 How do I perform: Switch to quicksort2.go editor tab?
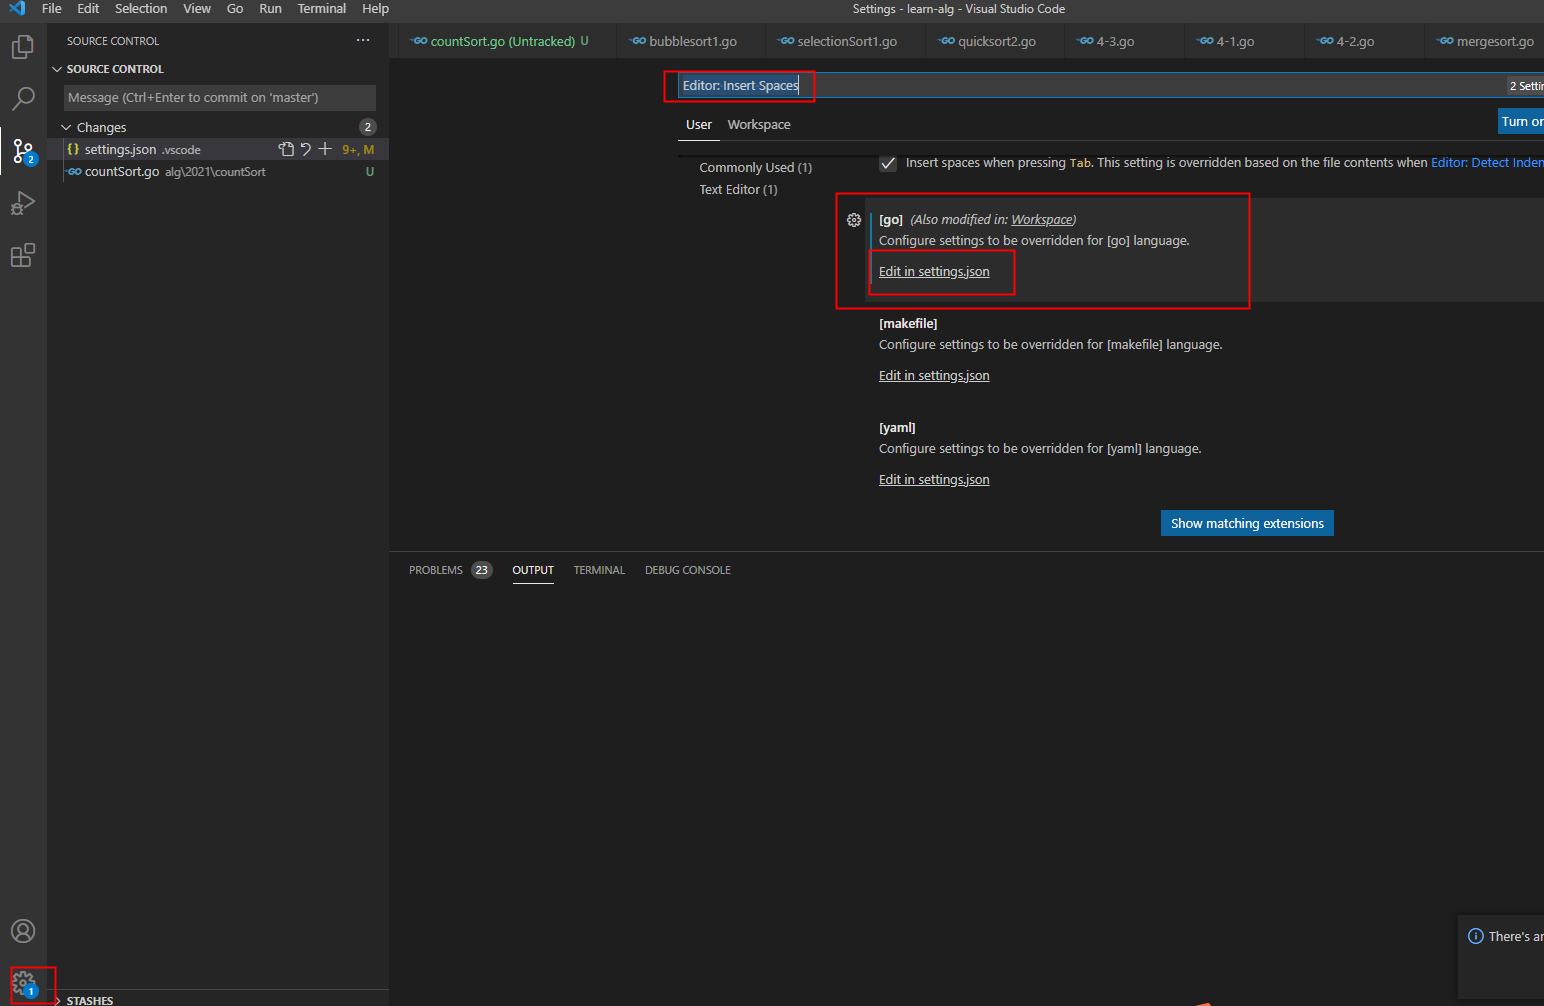pyautogui.click(x=995, y=41)
